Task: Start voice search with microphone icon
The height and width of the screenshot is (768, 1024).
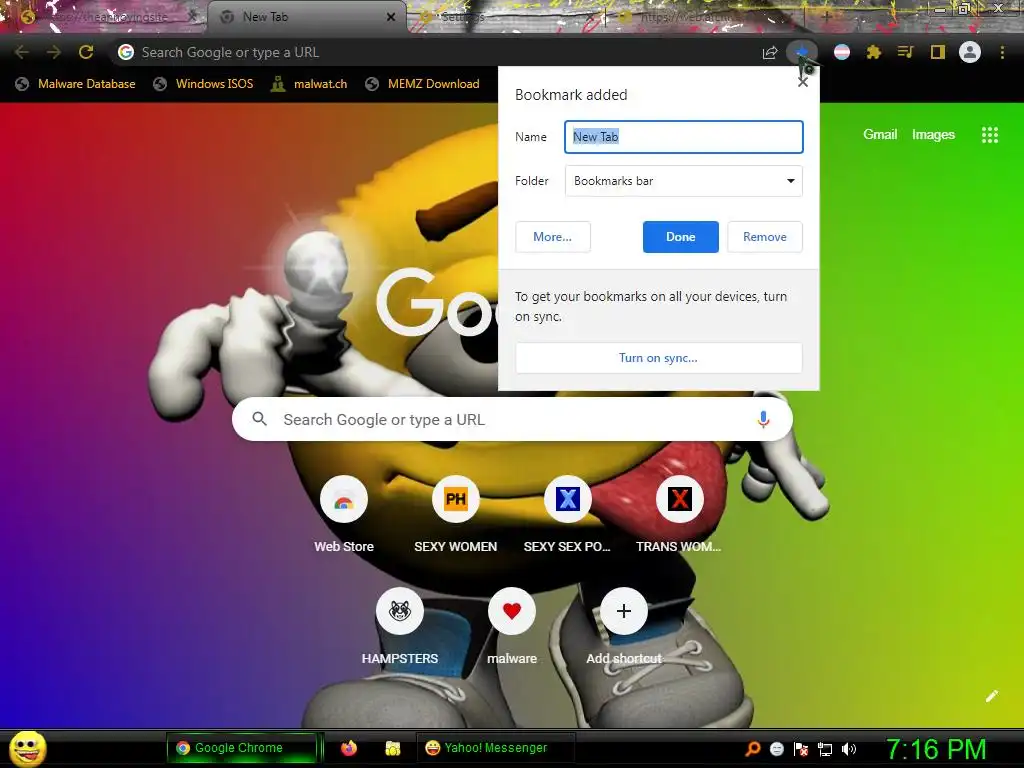Action: point(763,419)
